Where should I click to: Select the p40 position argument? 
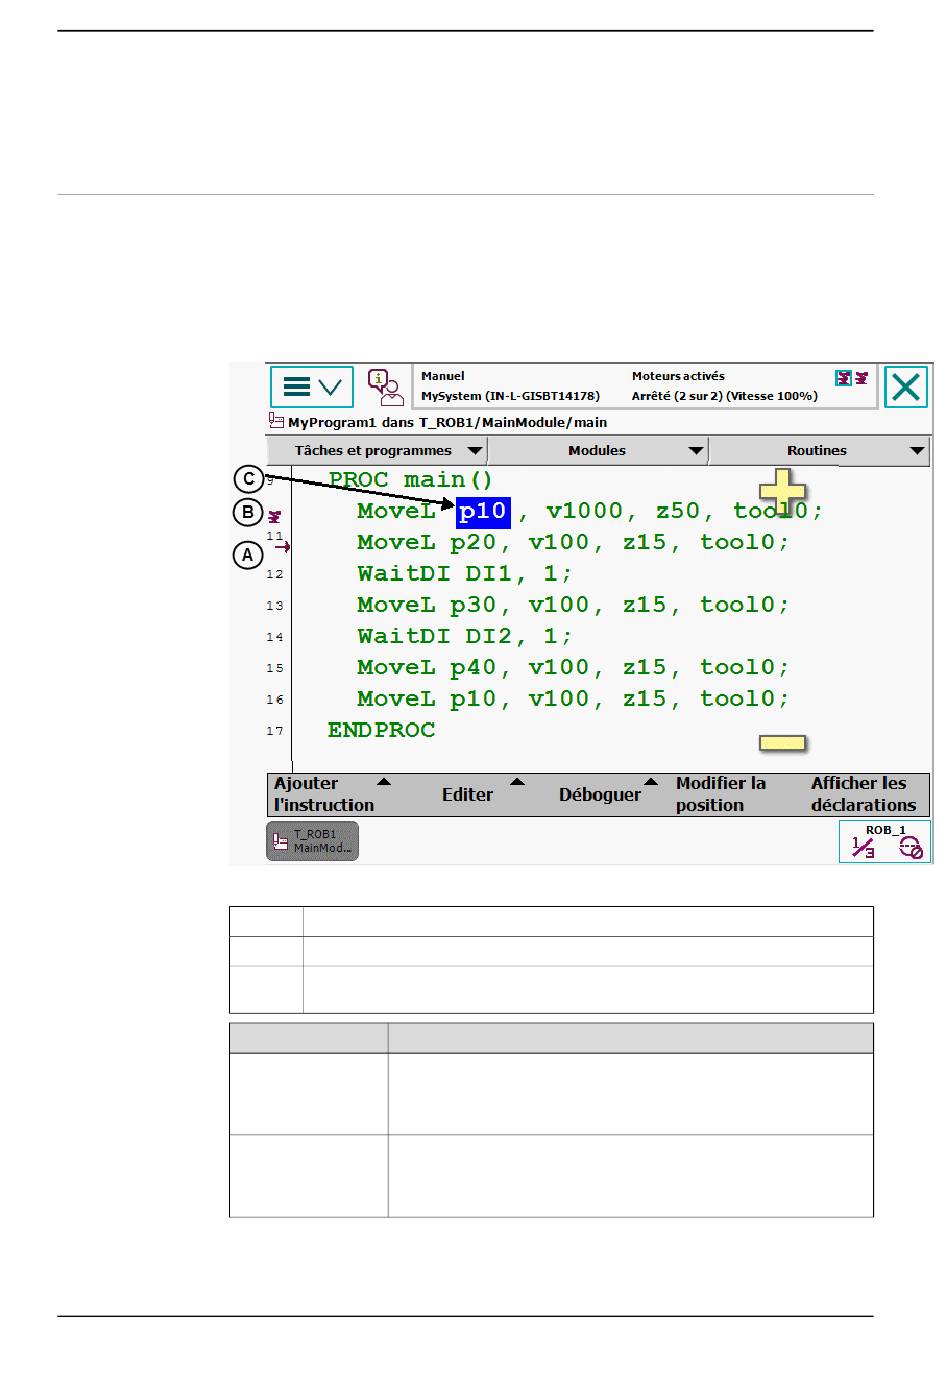(x=473, y=667)
